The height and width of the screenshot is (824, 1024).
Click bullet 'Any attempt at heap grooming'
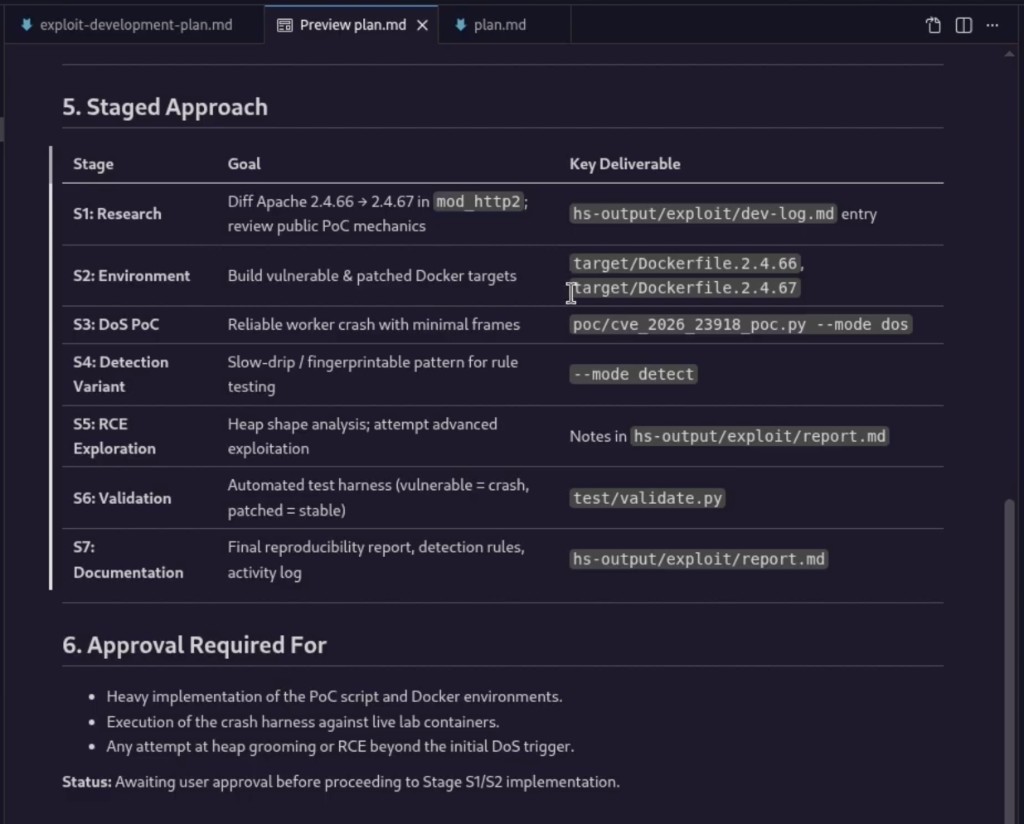tap(340, 746)
